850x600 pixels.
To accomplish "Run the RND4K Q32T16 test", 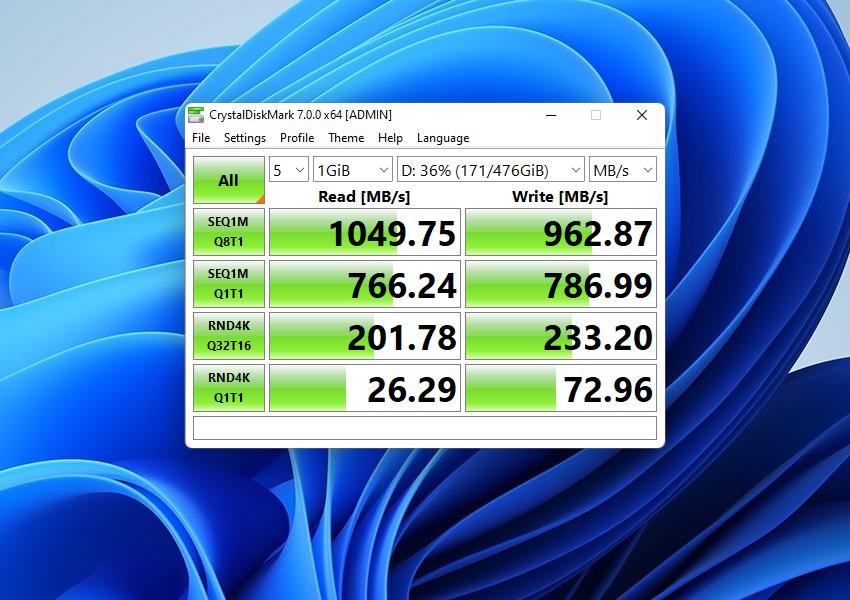I will pyautogui.click(x=229, y=336).
